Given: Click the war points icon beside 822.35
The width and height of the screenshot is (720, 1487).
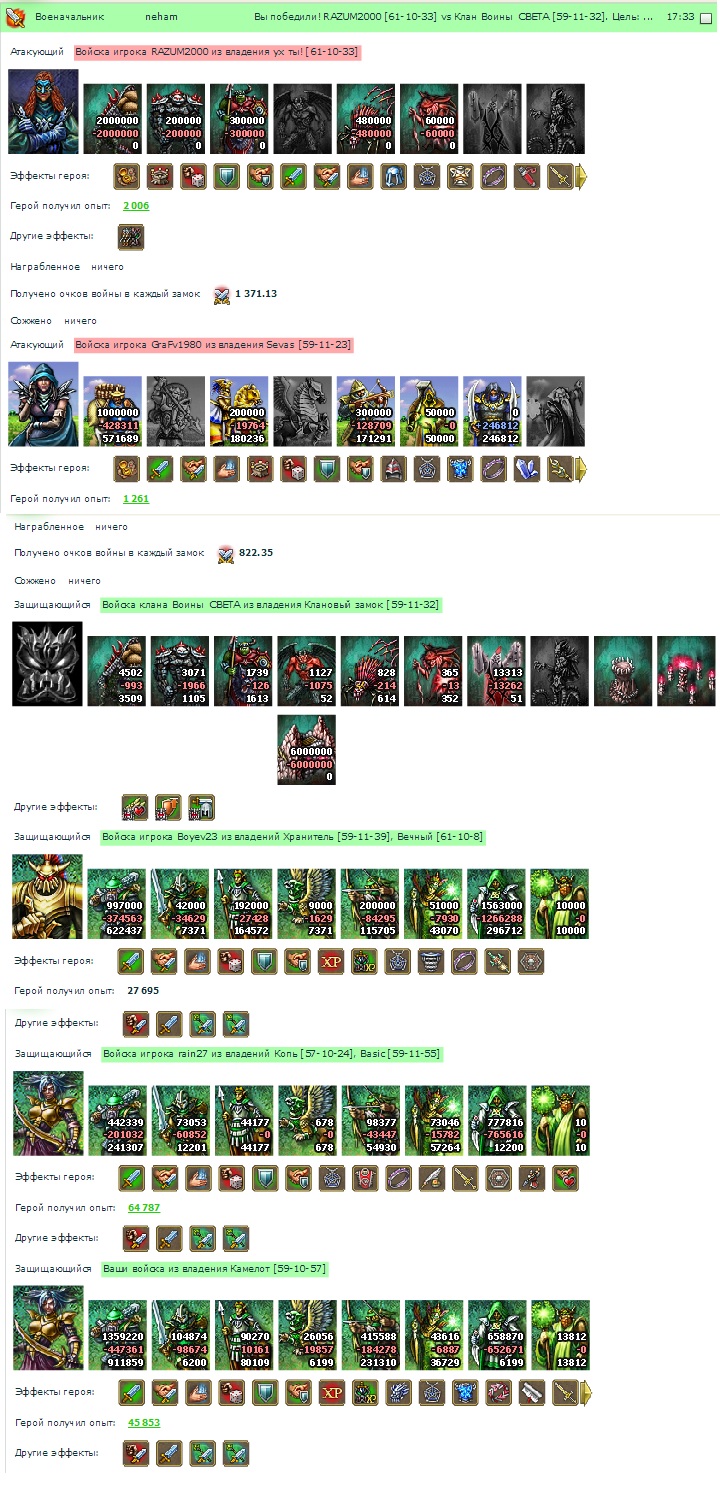Looking at the screenshot, I should coord(226,553).
